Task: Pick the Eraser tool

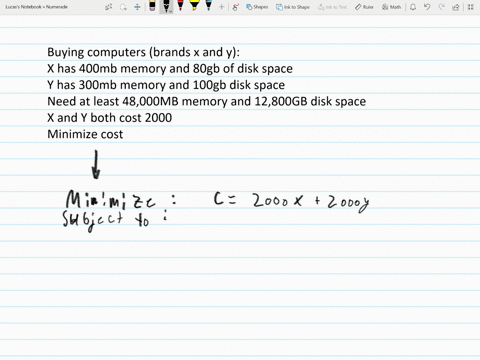Action: (x=152, y=6)
